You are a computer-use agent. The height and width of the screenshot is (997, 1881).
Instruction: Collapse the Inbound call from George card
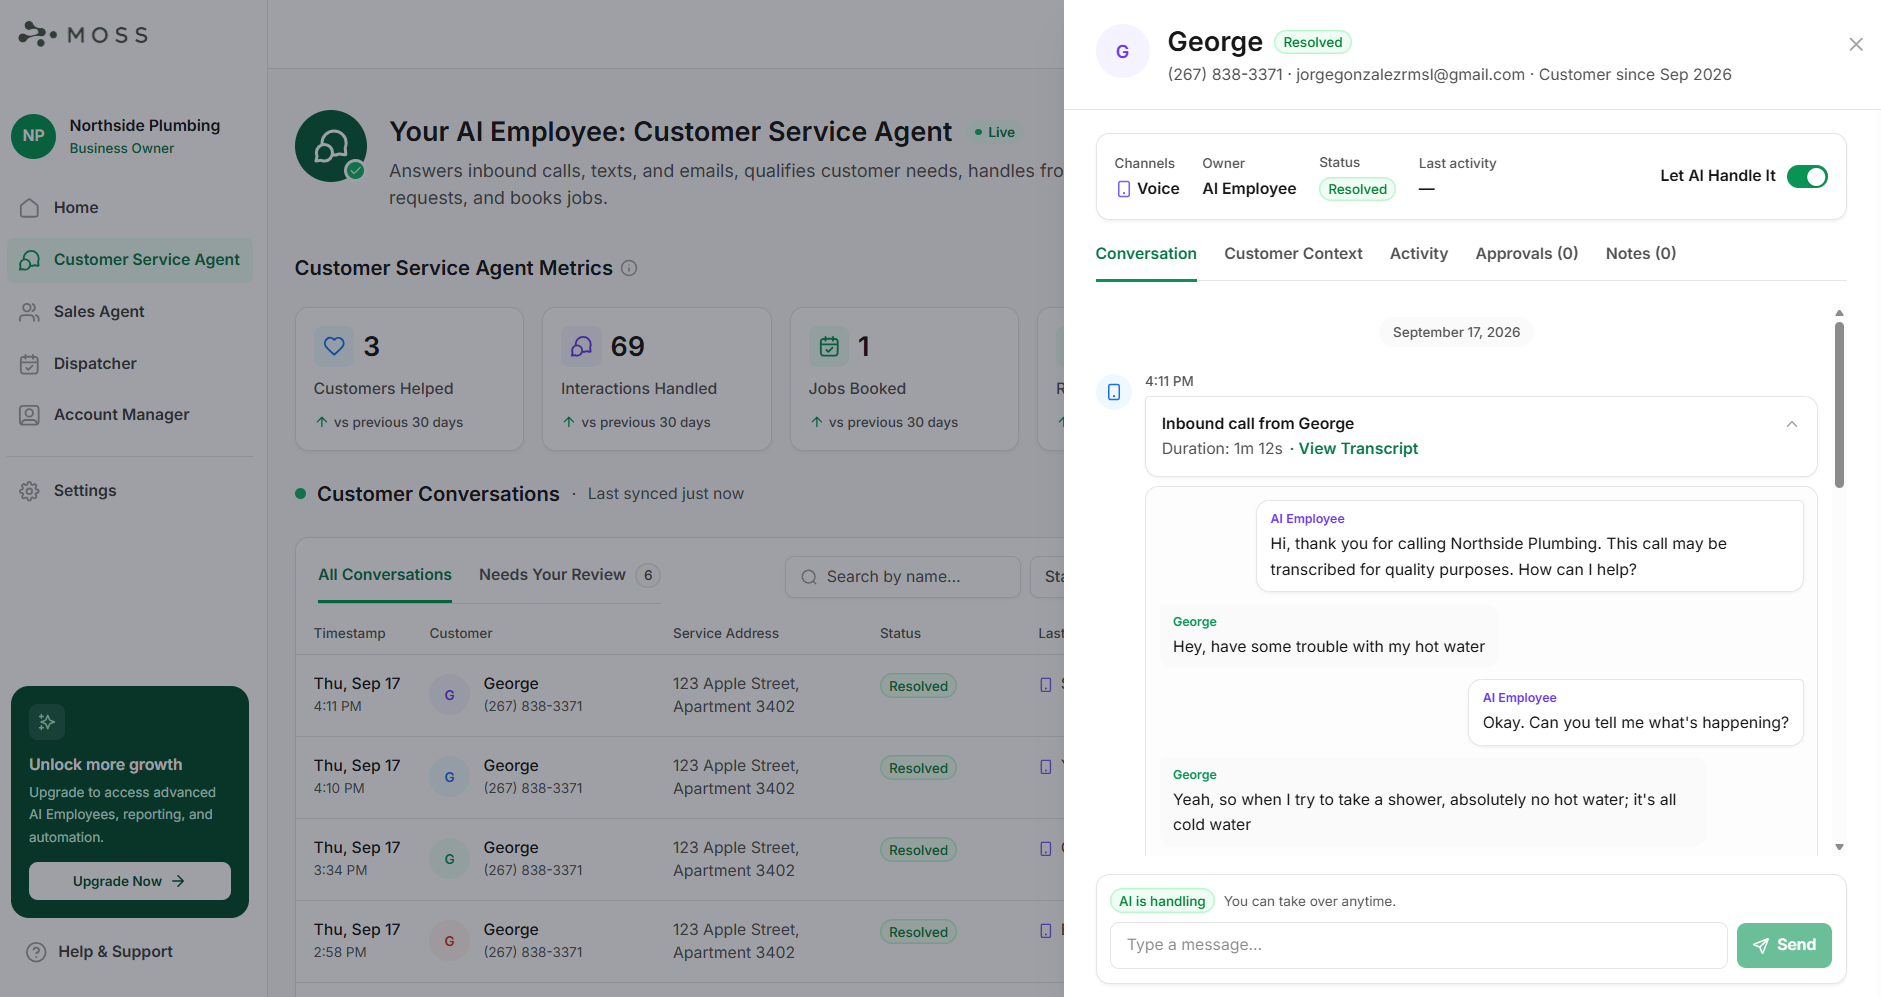tap(1792, 425)
